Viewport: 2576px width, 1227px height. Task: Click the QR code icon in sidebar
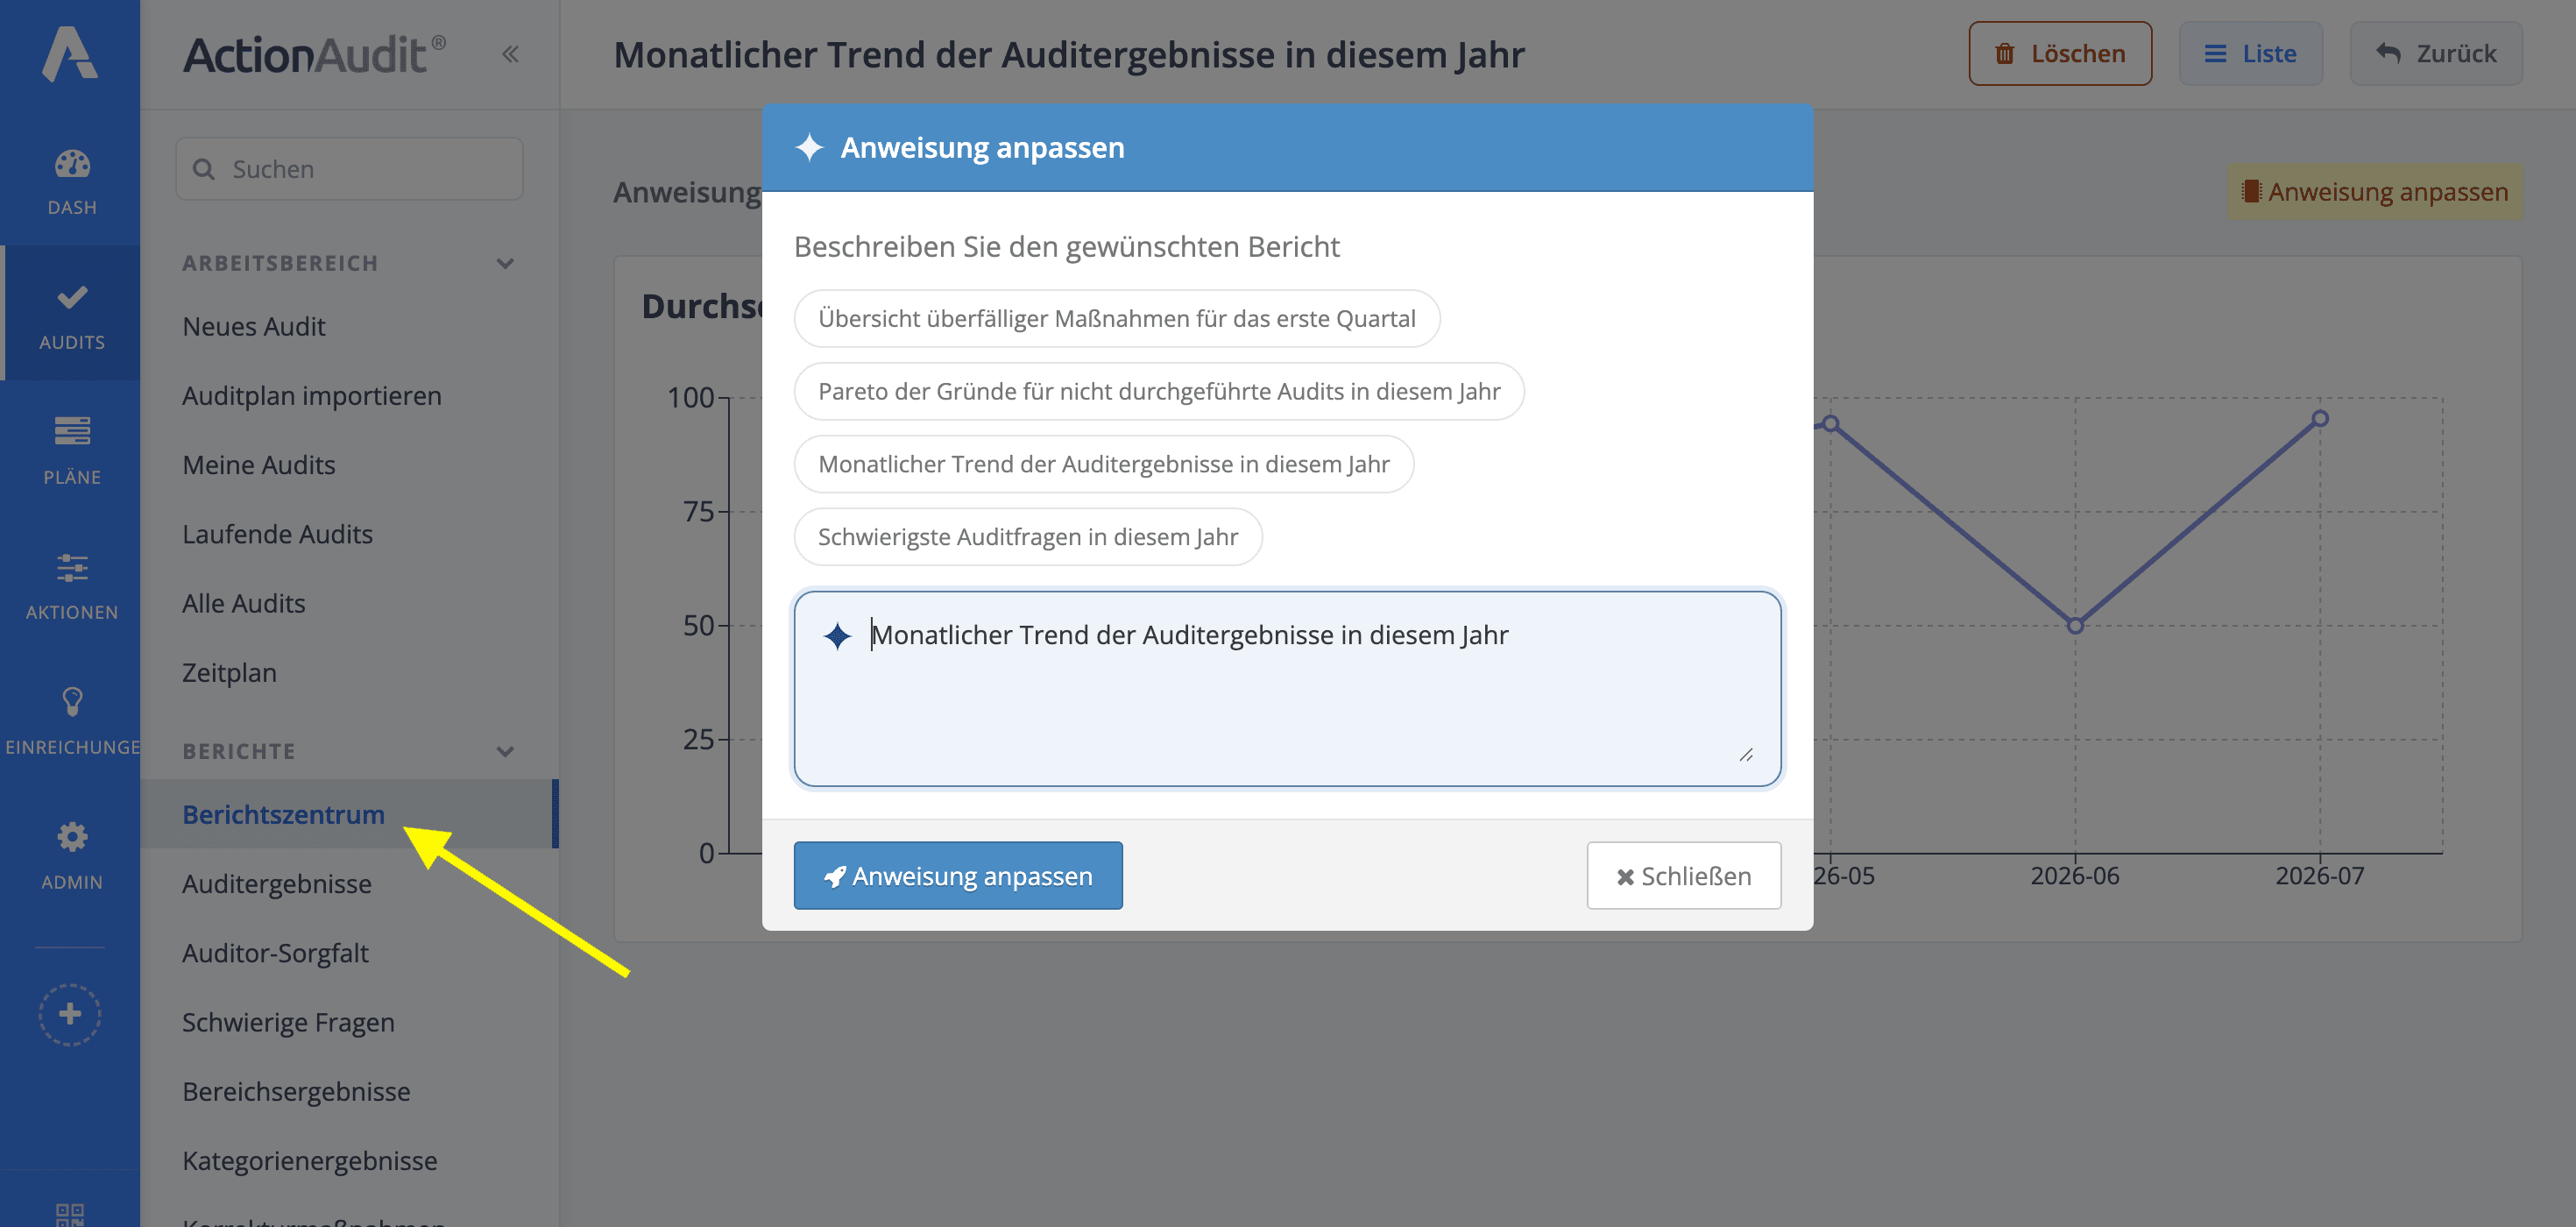click(x=70, y=1214)
